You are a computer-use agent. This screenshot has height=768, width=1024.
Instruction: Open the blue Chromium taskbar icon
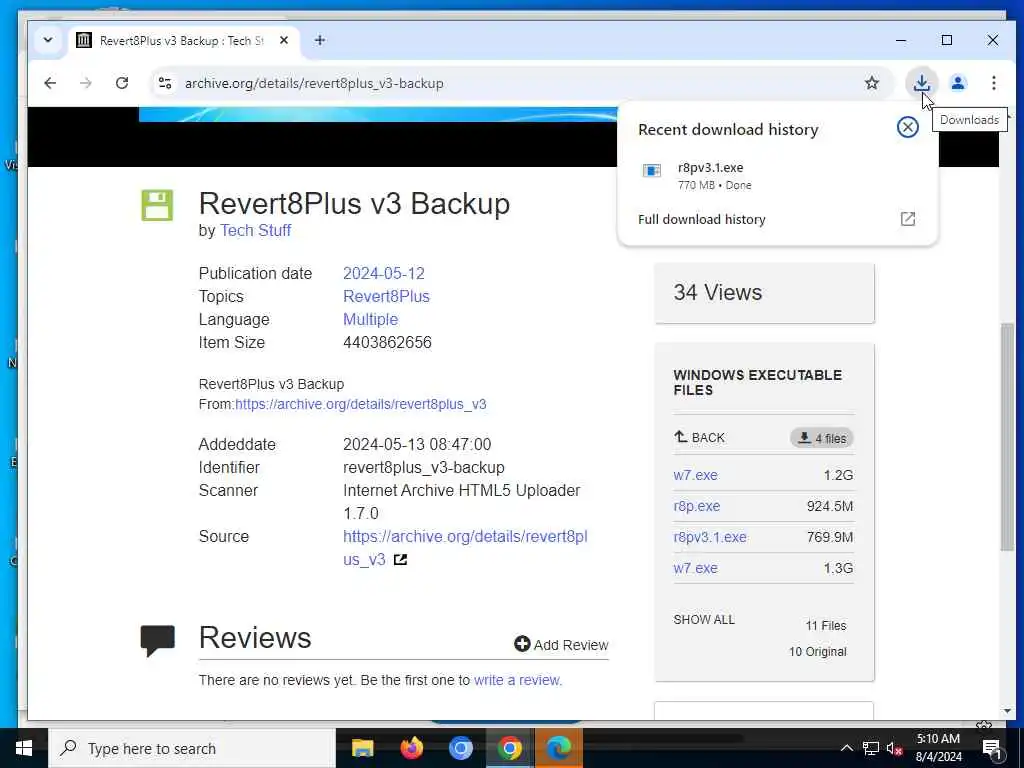(x=460, y=748)
